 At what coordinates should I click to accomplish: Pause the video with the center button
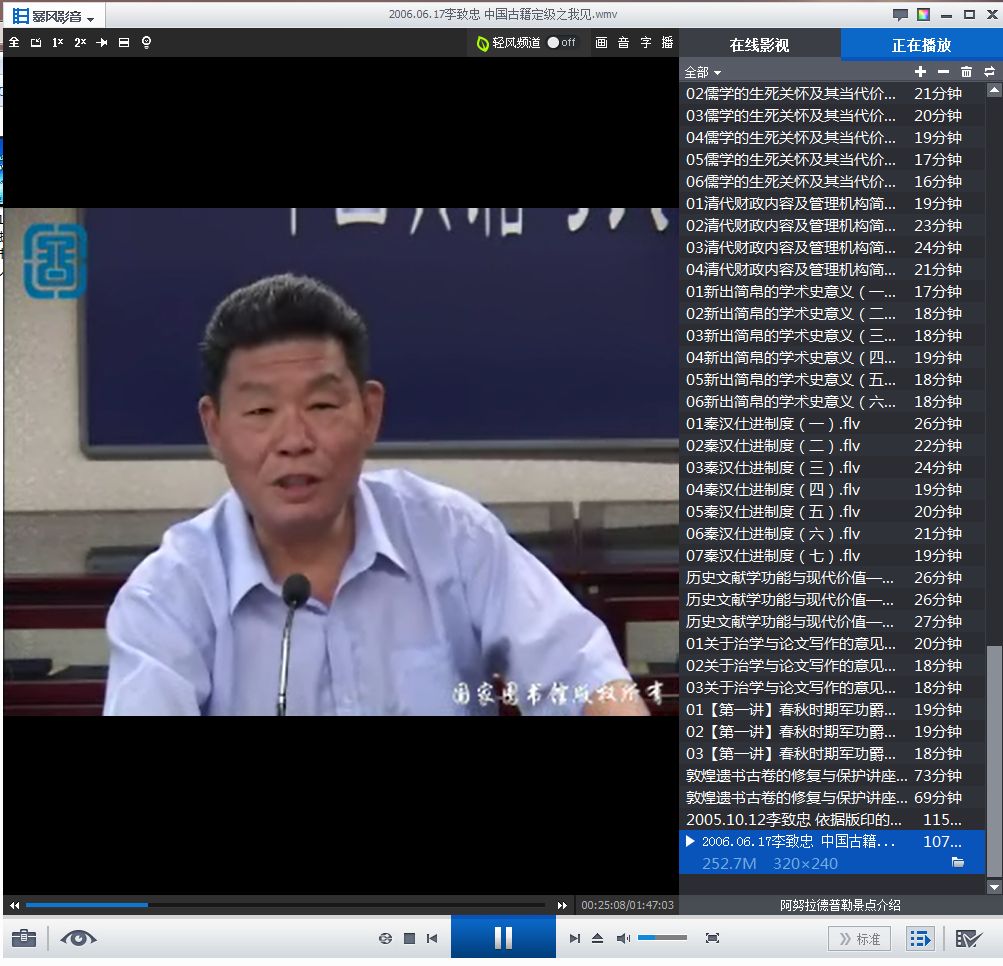coord(503,937)
